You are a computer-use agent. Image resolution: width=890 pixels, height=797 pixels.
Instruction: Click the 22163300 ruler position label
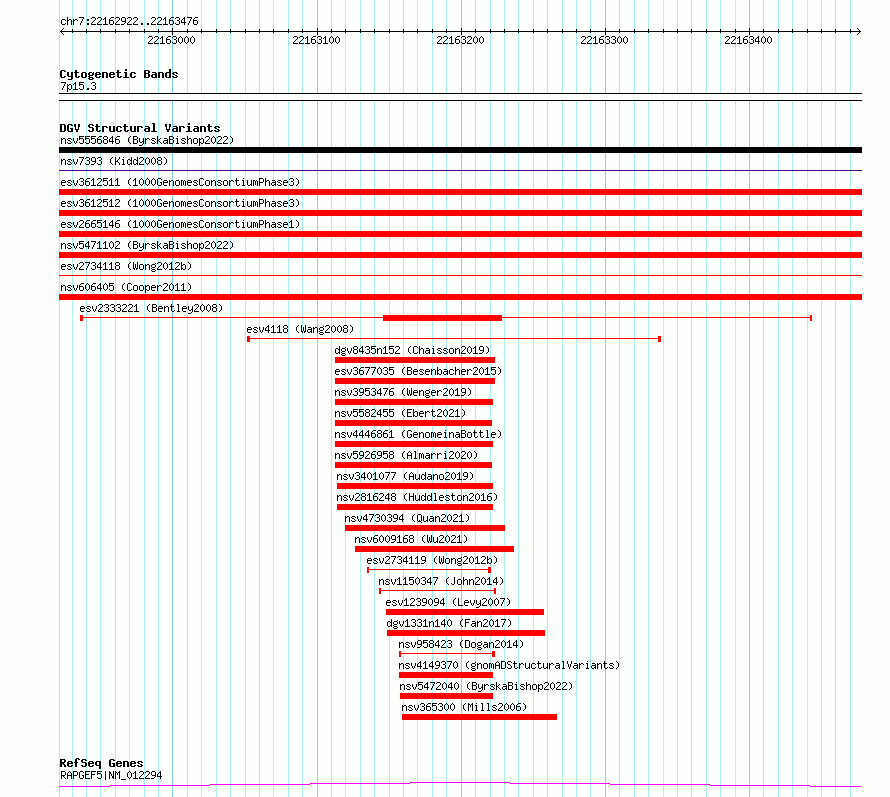click(604, 40)
